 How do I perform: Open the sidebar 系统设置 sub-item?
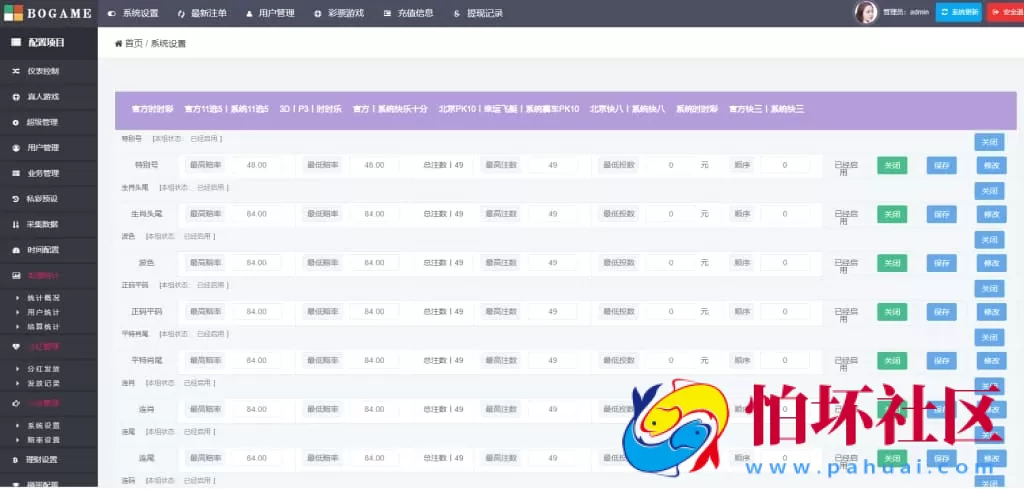coord(44,426)
